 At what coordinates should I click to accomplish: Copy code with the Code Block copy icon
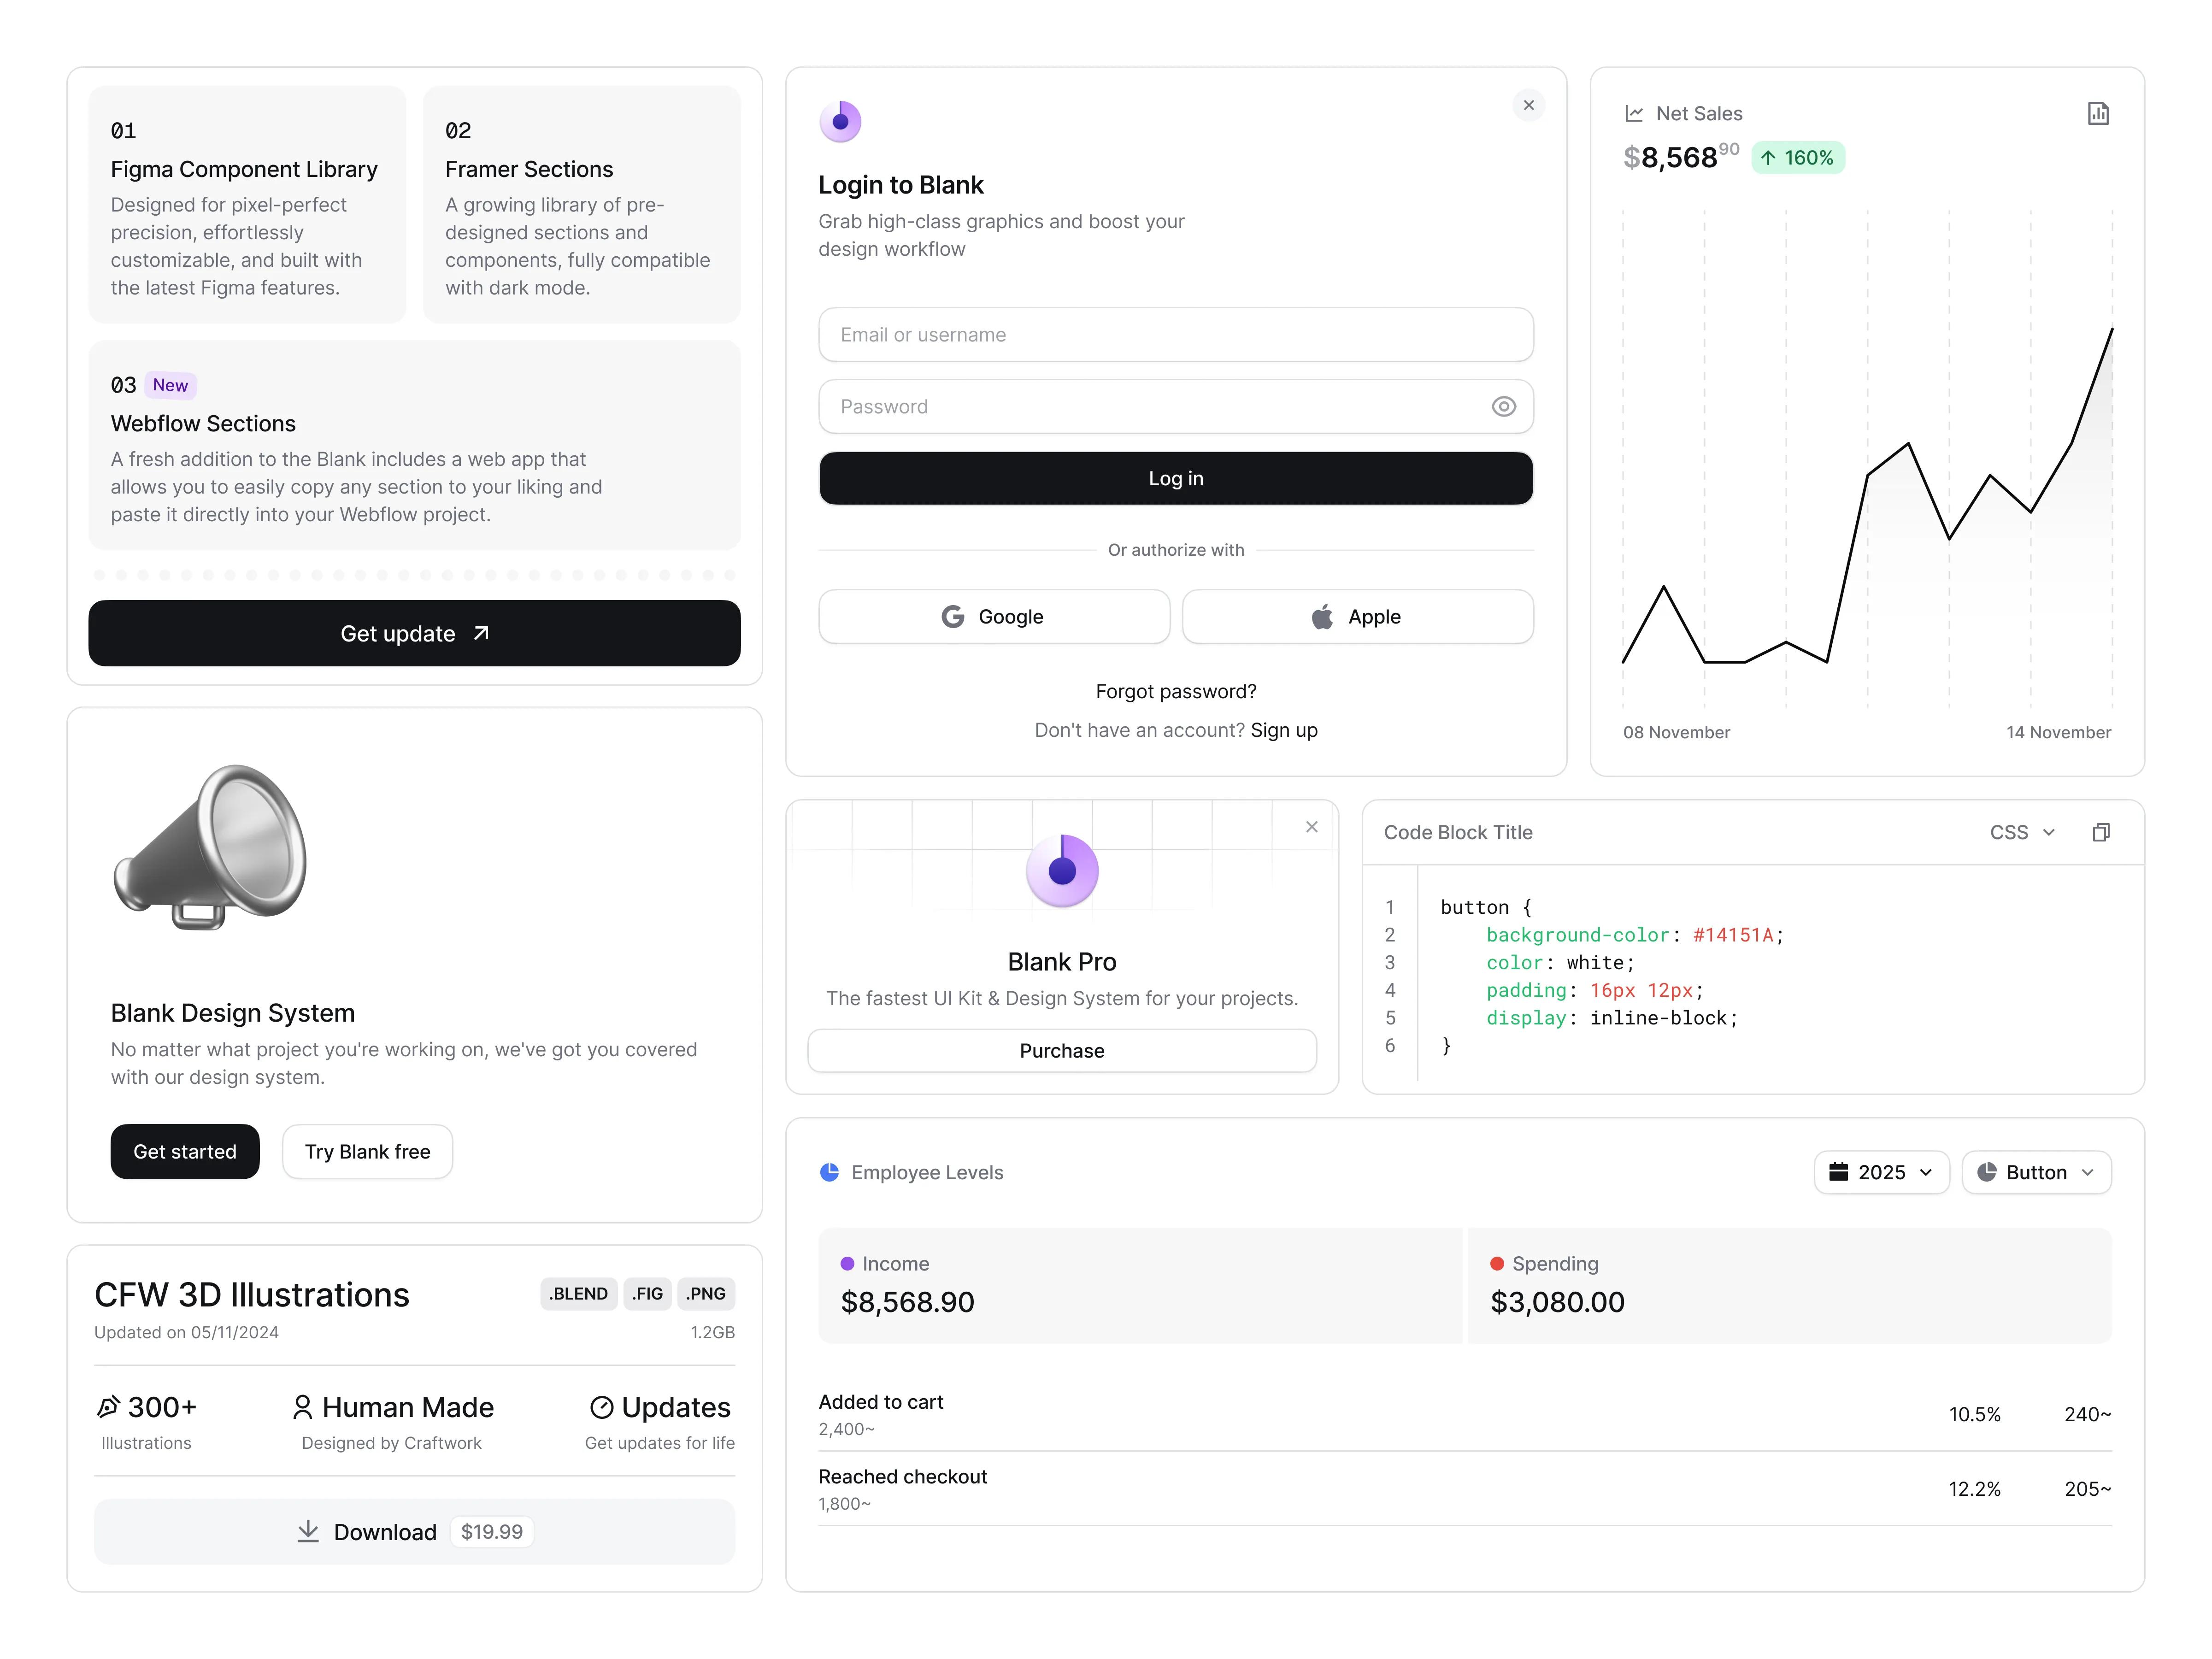pyautogui.click(x=2101, y=832)
